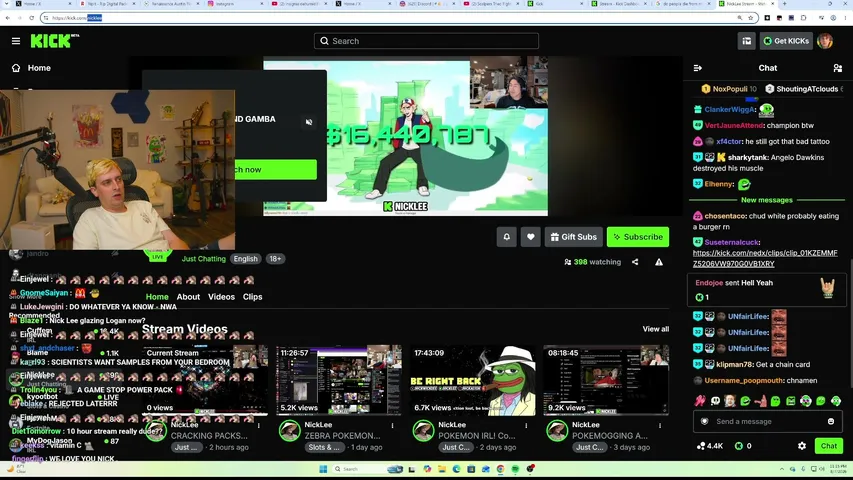Open a new browser tab with plus

(784, 4)
